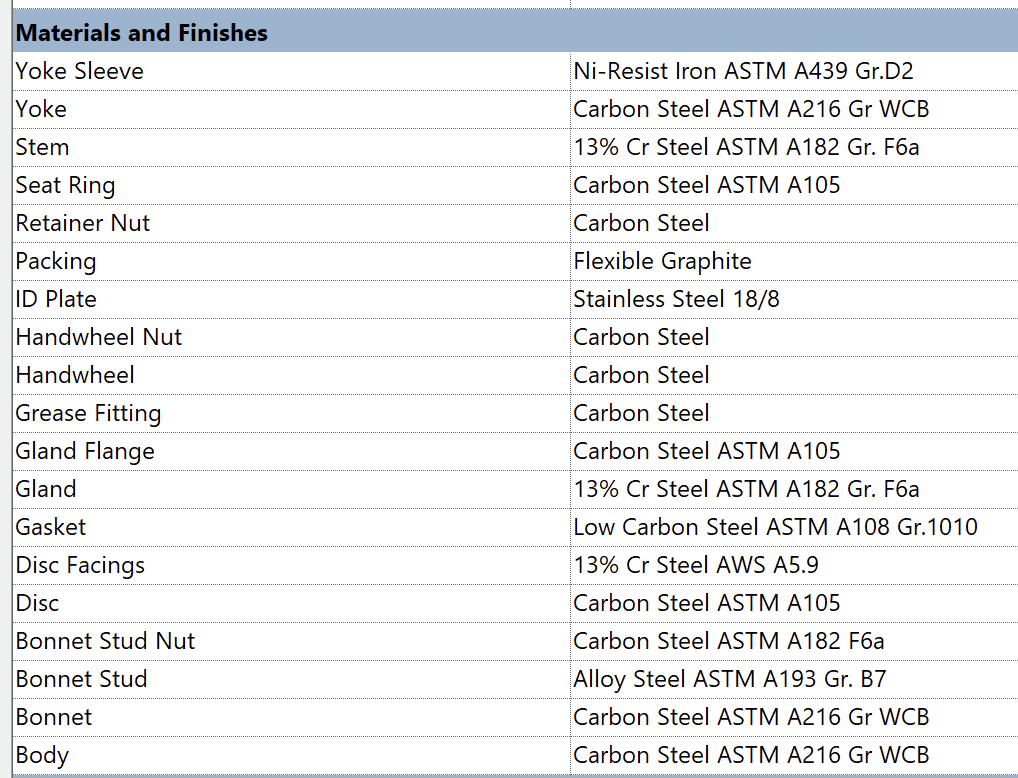Select the Yoke row label
Screen dimensions: 1018x778
42,109
